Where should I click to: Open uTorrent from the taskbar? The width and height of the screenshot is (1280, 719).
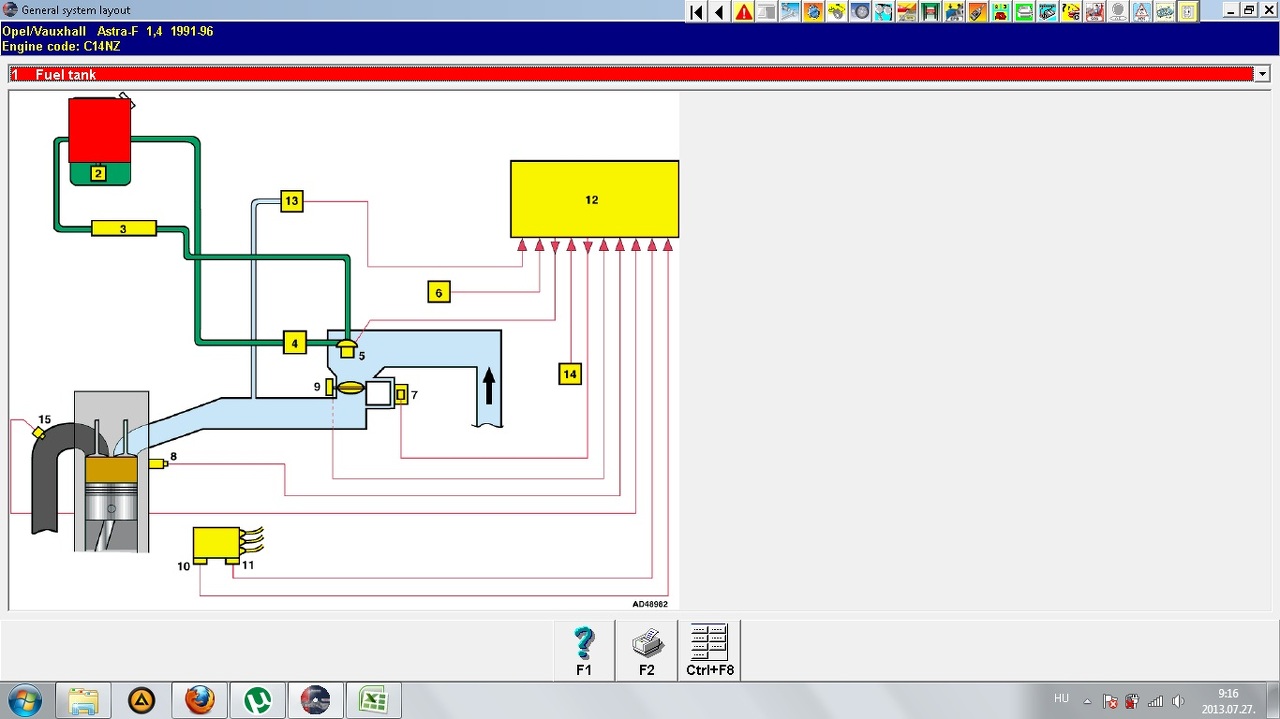pyautogui.click(x=257, y=700)
